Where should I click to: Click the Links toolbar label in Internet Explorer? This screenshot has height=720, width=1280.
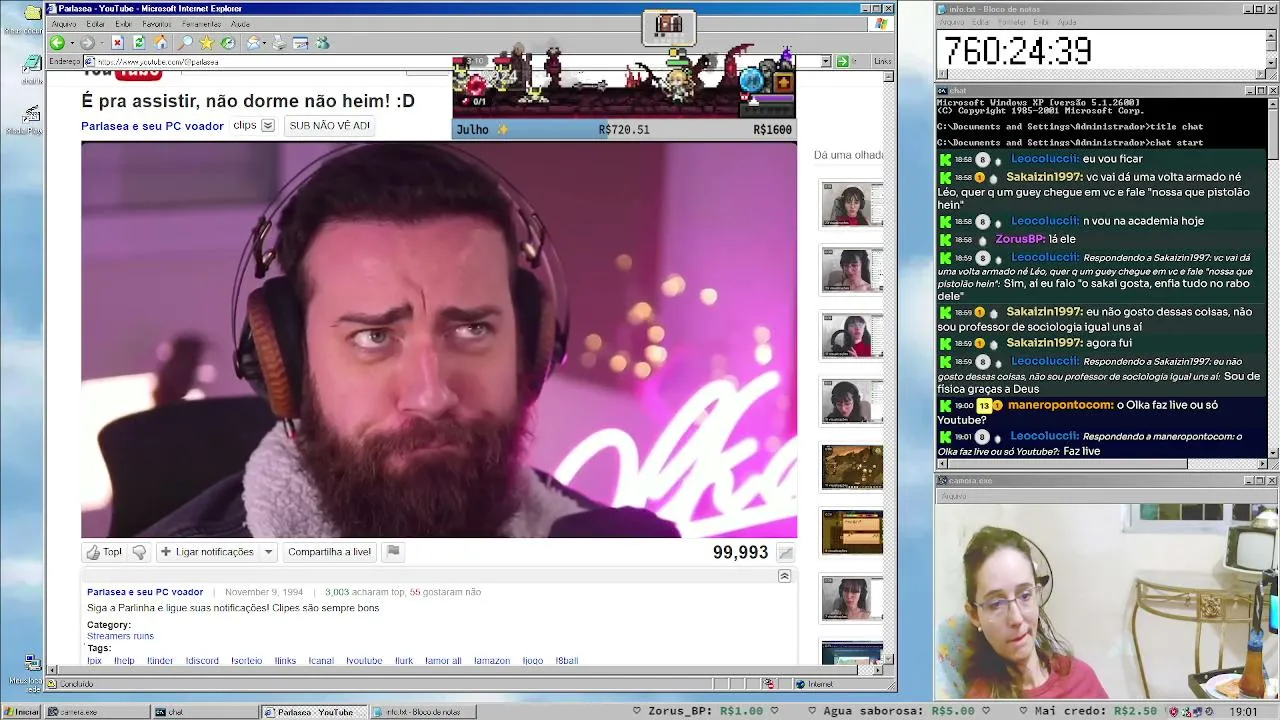point(882,61)
